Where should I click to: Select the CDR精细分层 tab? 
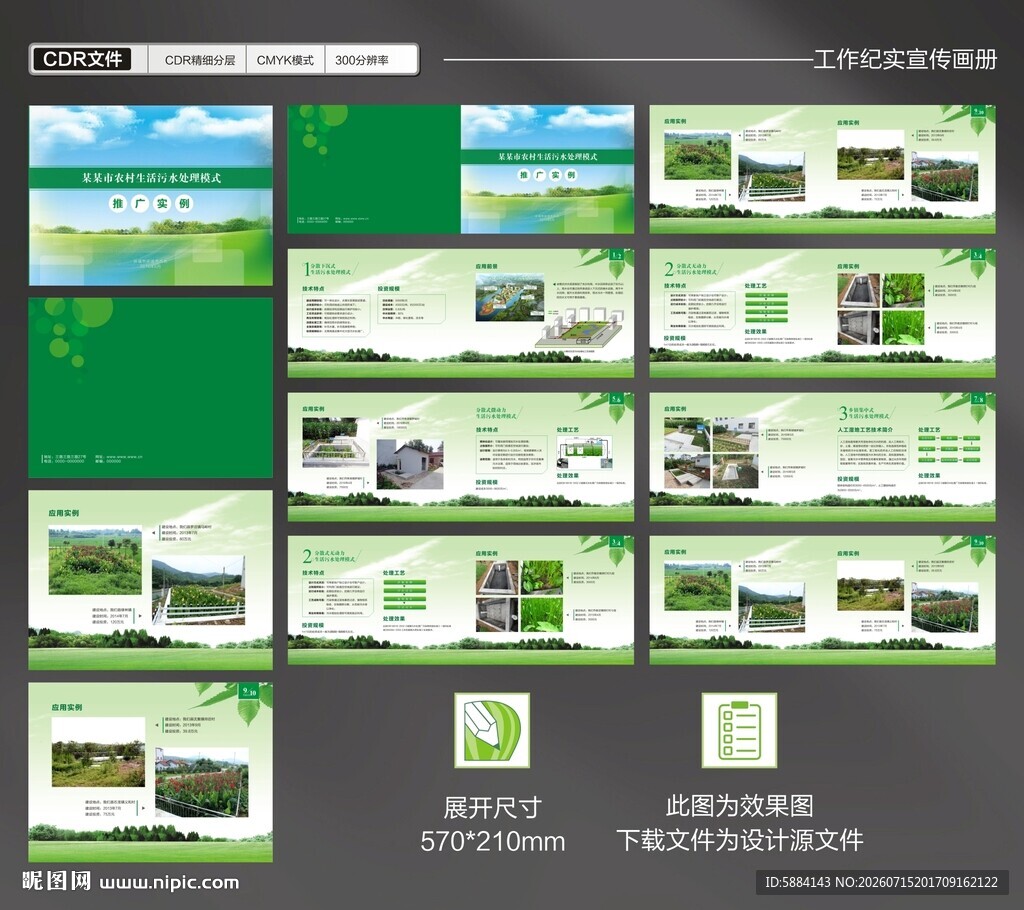(x=200, y=60)
